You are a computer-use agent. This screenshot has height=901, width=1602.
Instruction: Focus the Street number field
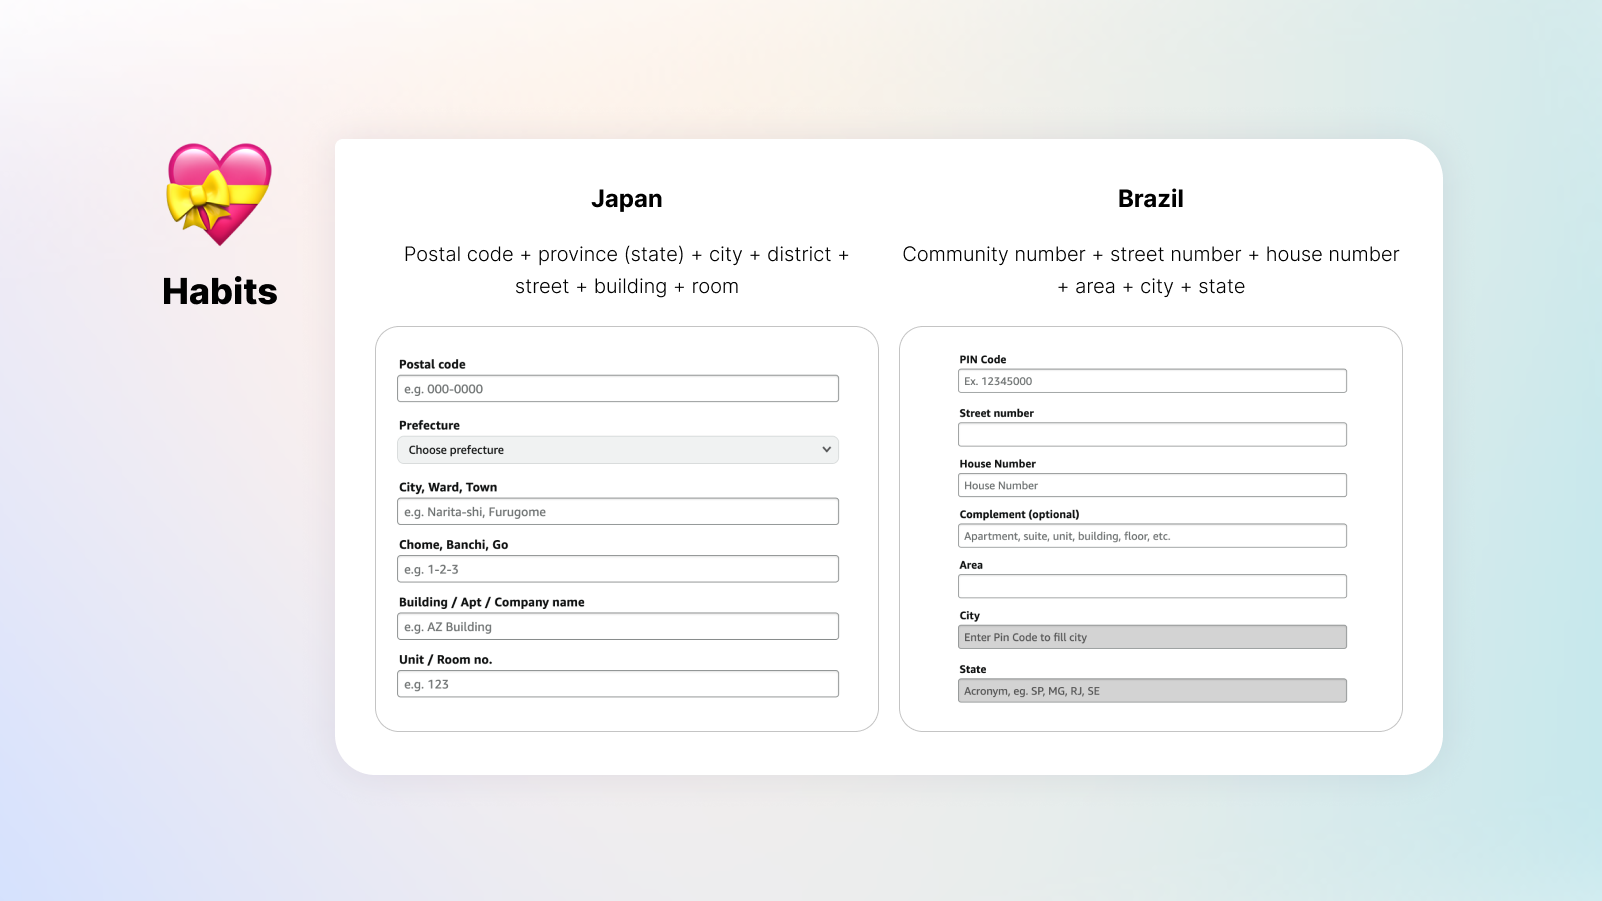click(x=1151, y=435)
